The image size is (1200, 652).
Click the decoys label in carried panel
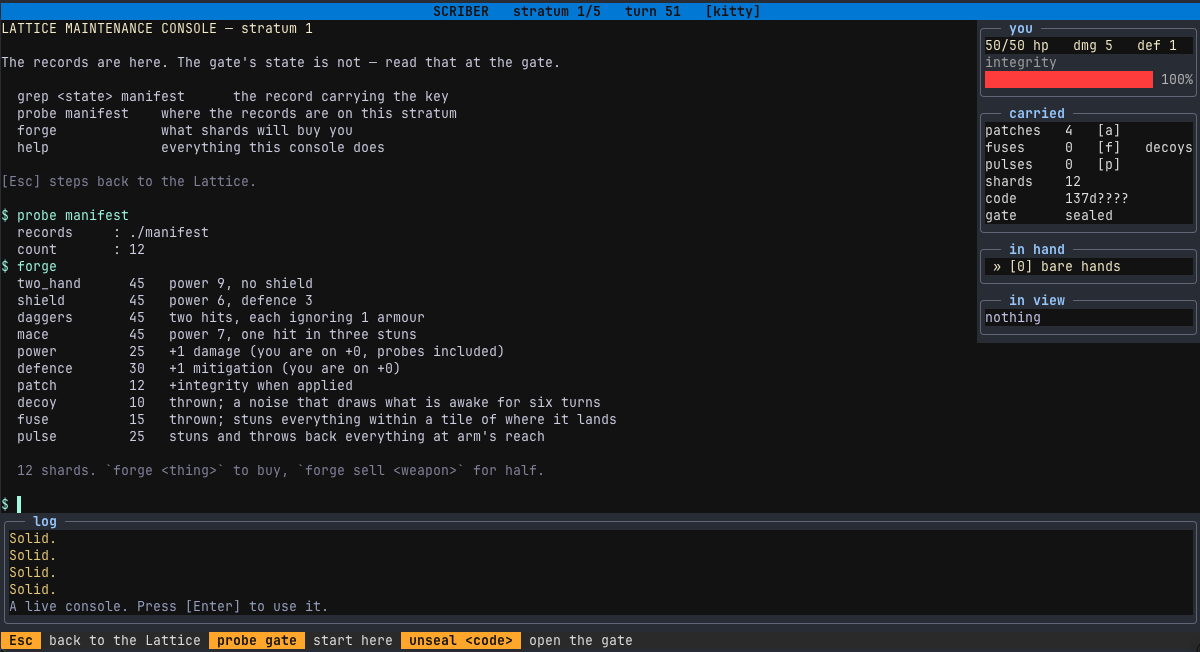pyautogui.click(x=1169, y=147)
